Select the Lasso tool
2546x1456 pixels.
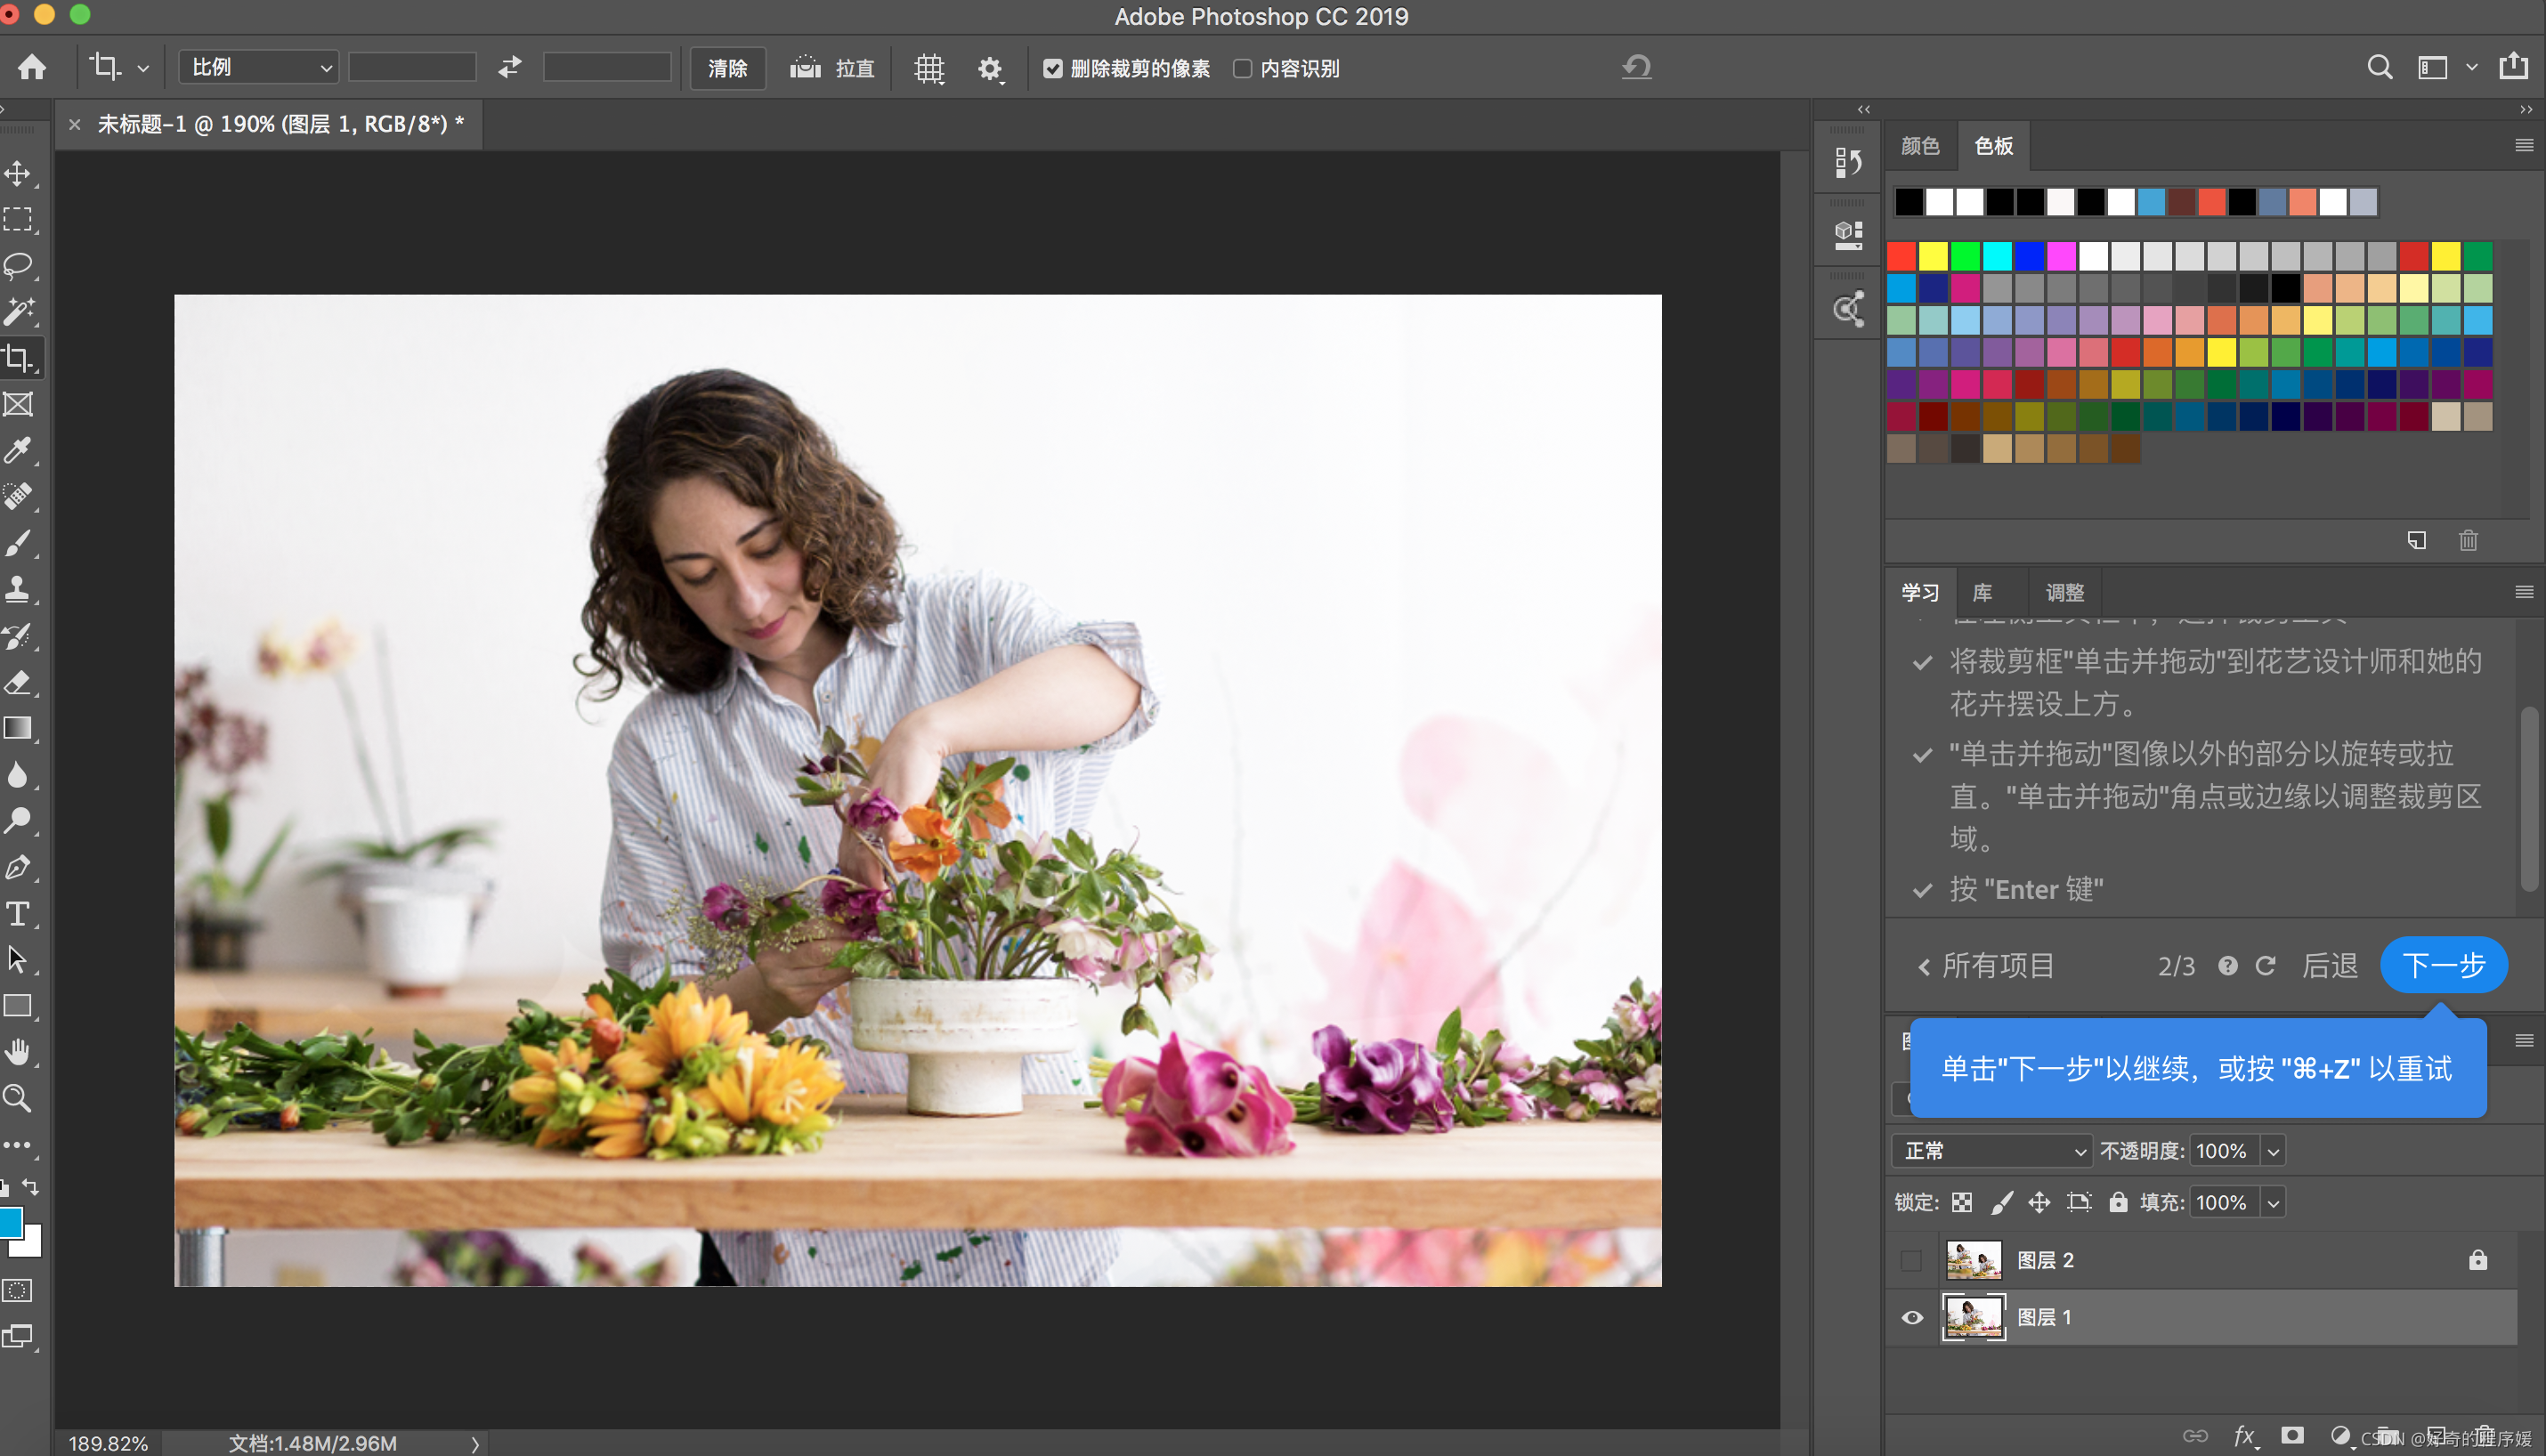coord(18,265)
